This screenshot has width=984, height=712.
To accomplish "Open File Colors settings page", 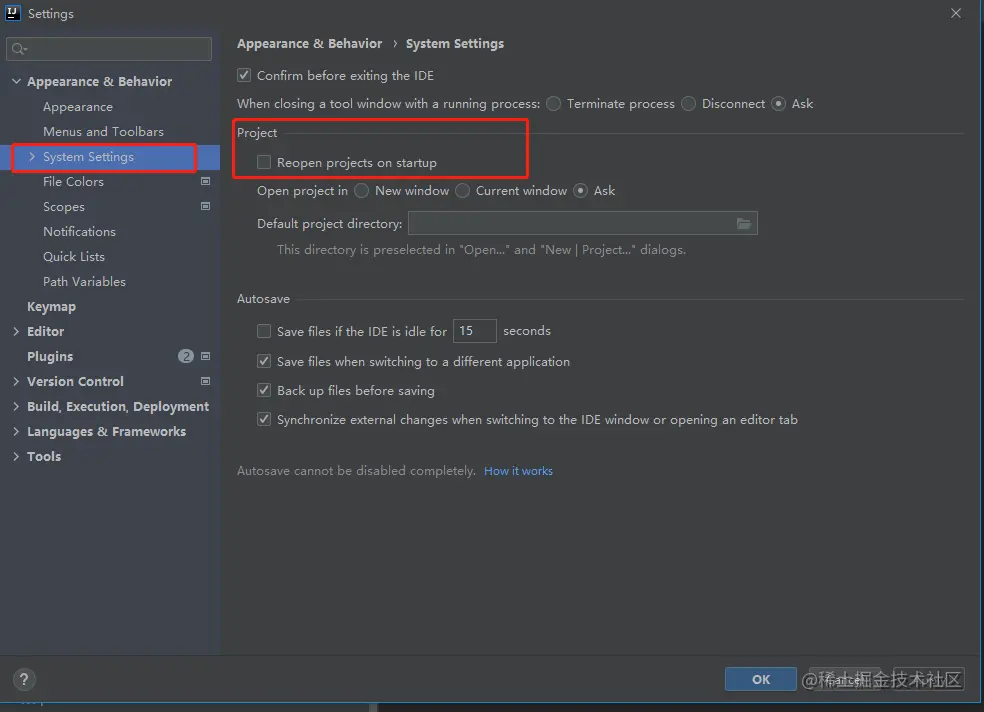I will (73, 181).
